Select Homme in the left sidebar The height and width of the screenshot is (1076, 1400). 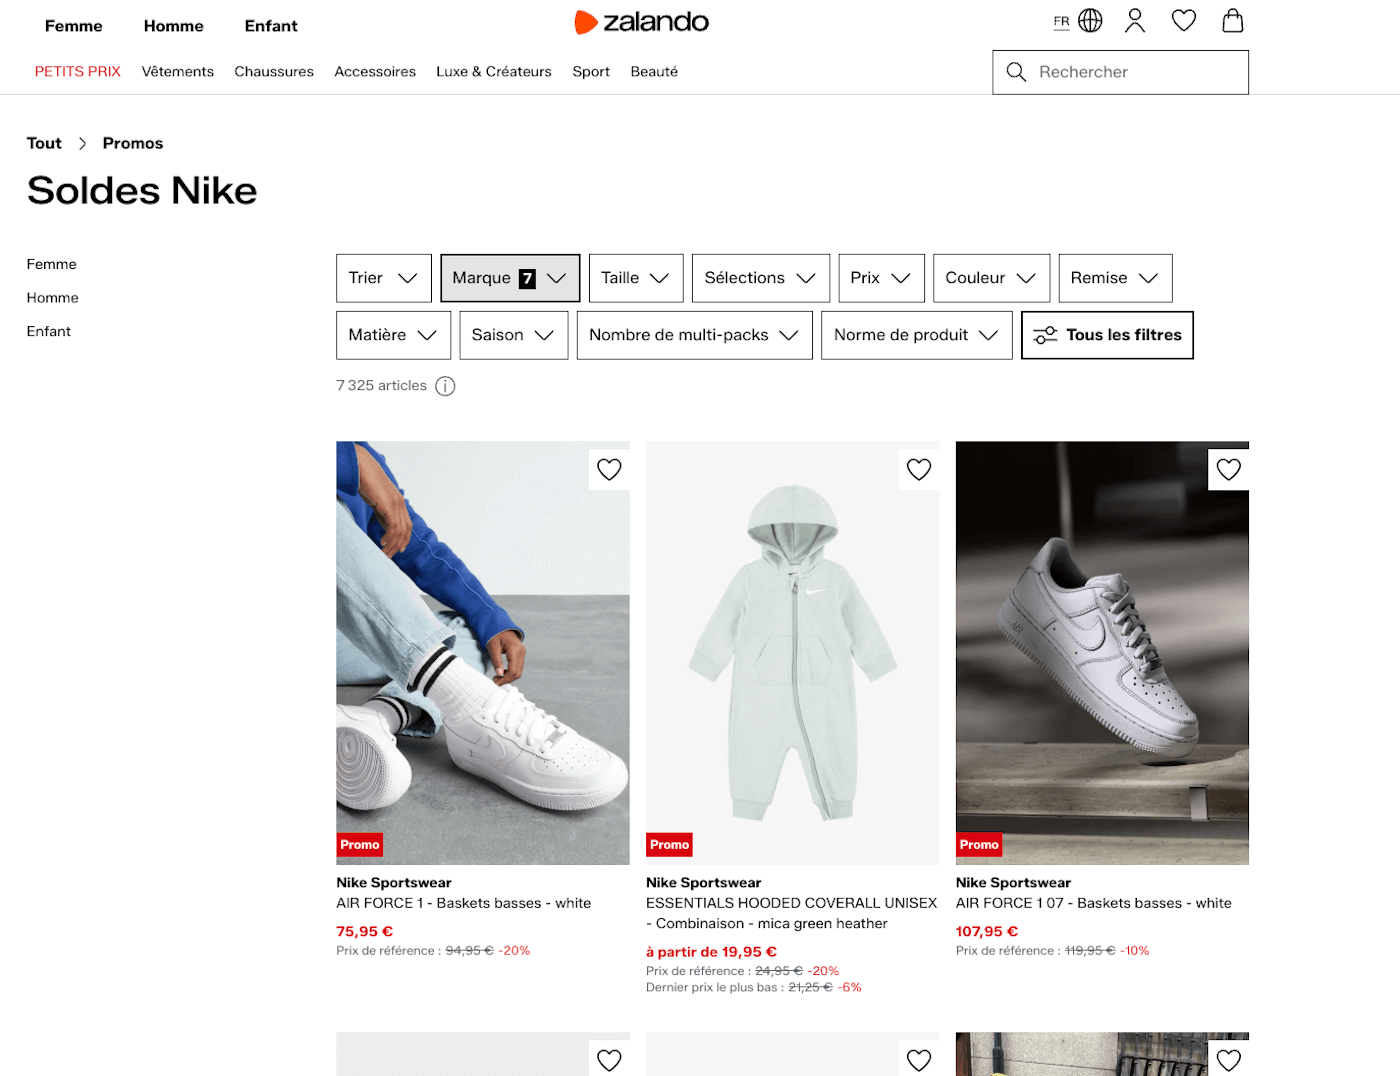(x=52, y=297)
